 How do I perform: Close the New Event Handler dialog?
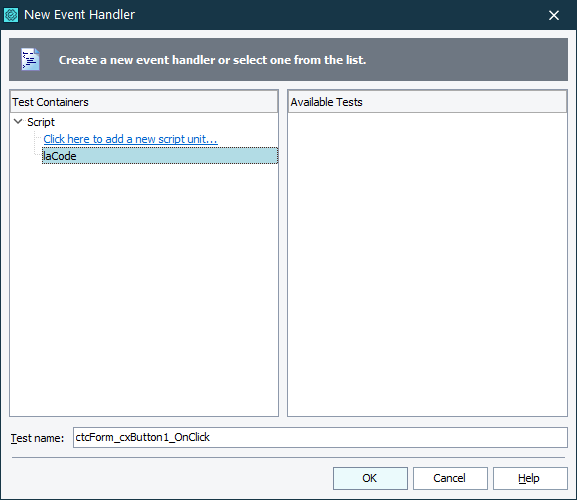[x=553, y=15]
